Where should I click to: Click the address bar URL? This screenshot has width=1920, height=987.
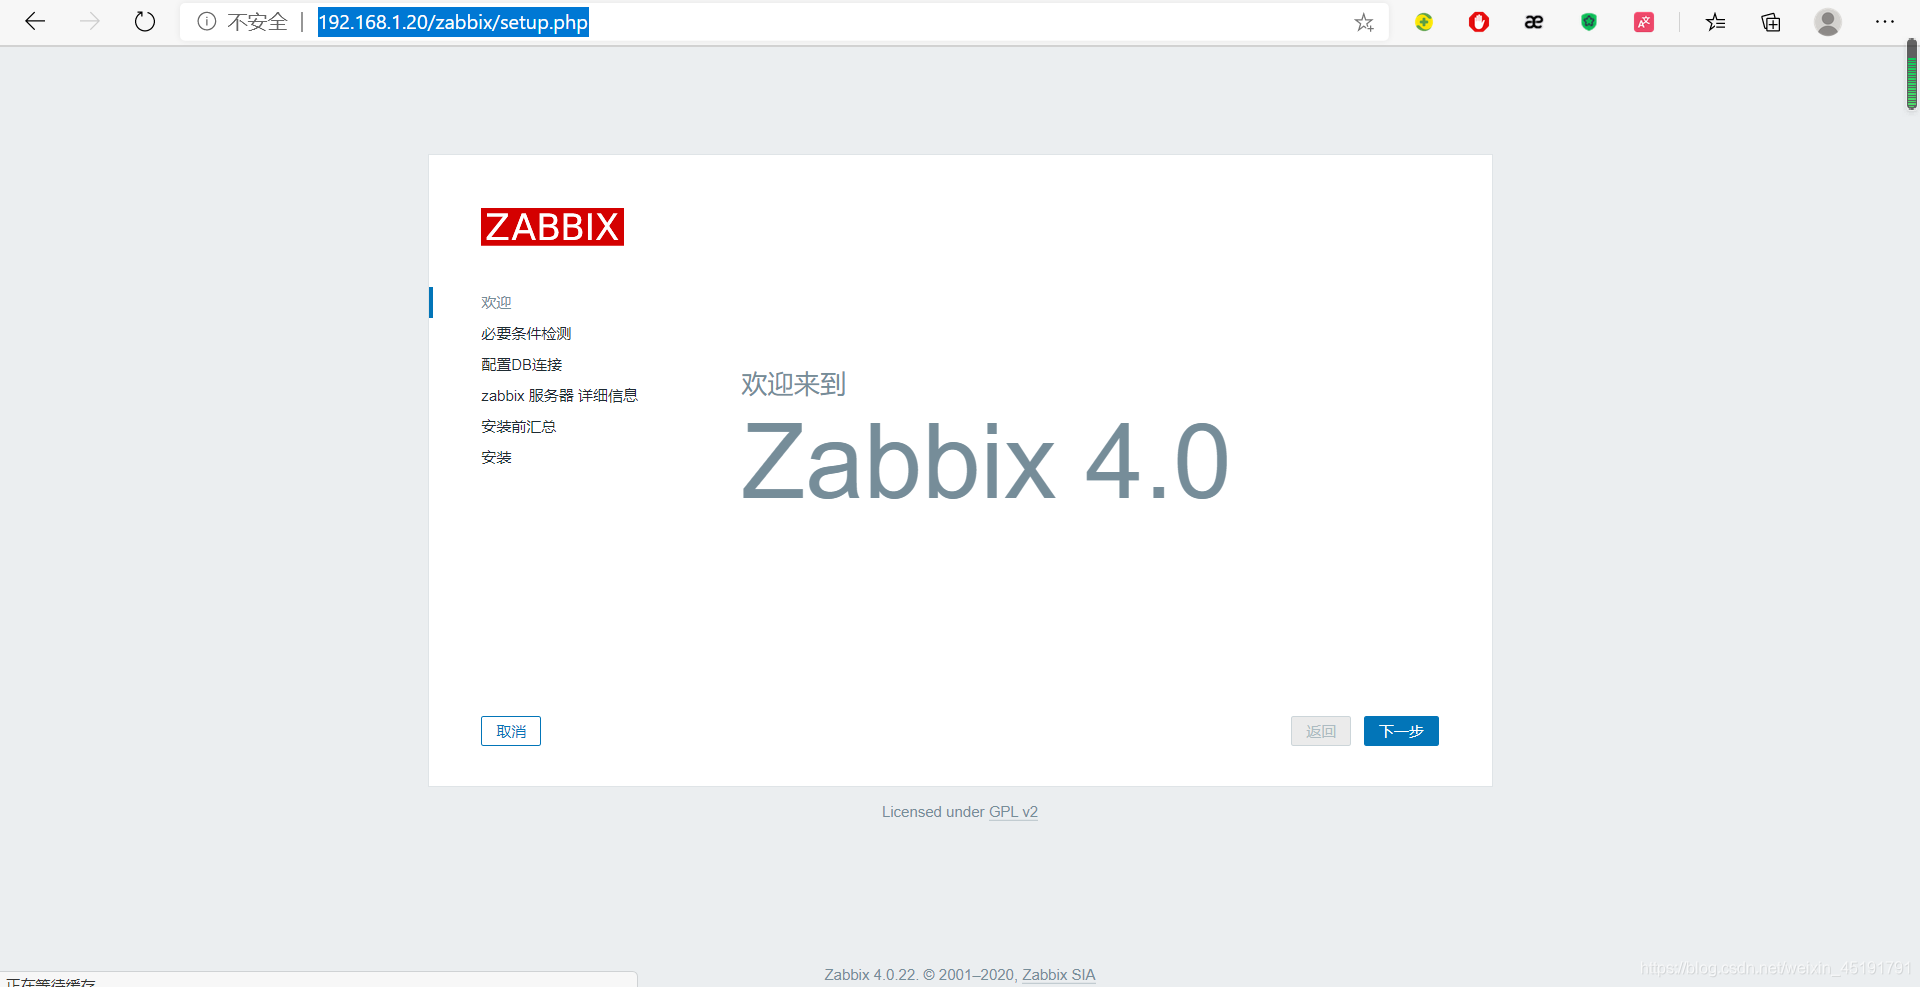pos(453,22)
